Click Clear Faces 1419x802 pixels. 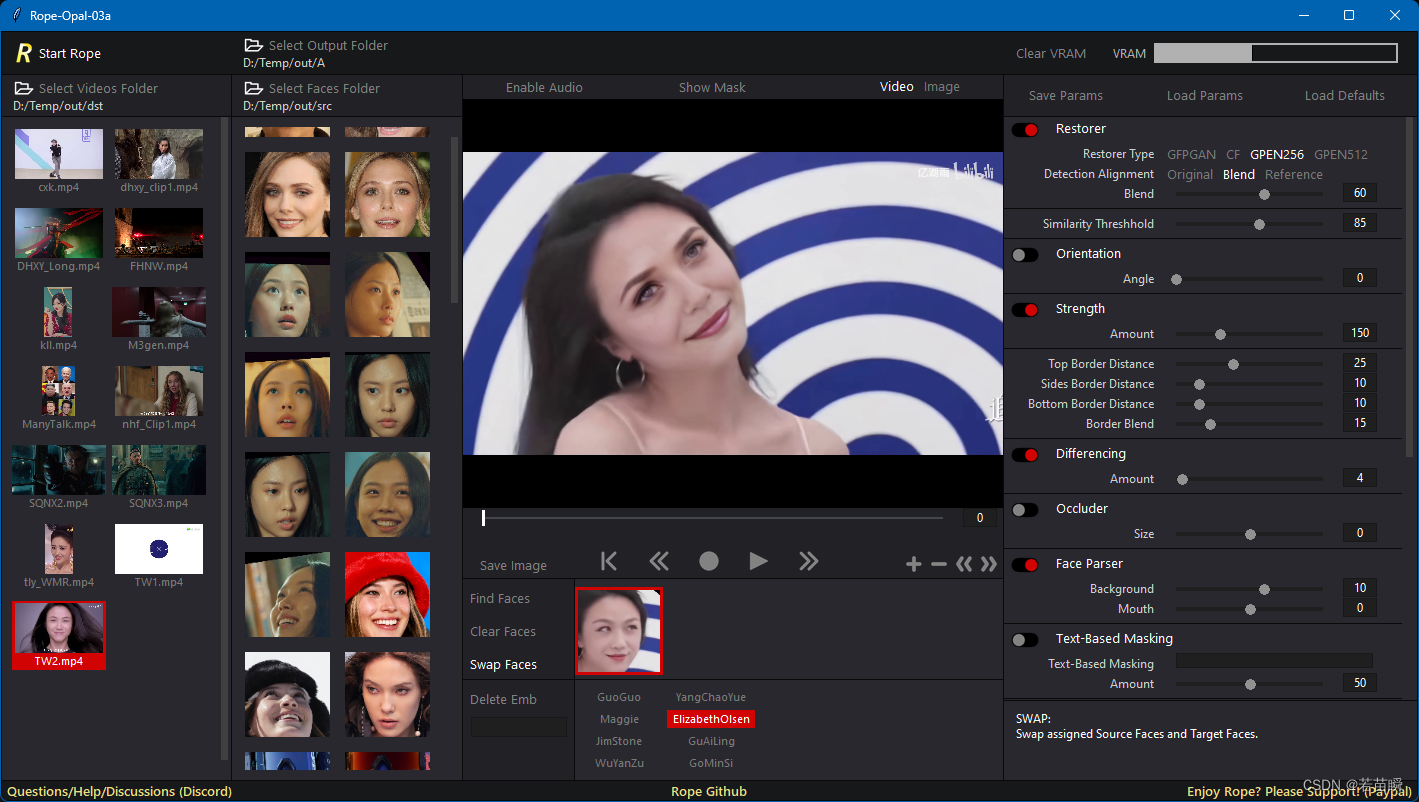coord(503,631)
